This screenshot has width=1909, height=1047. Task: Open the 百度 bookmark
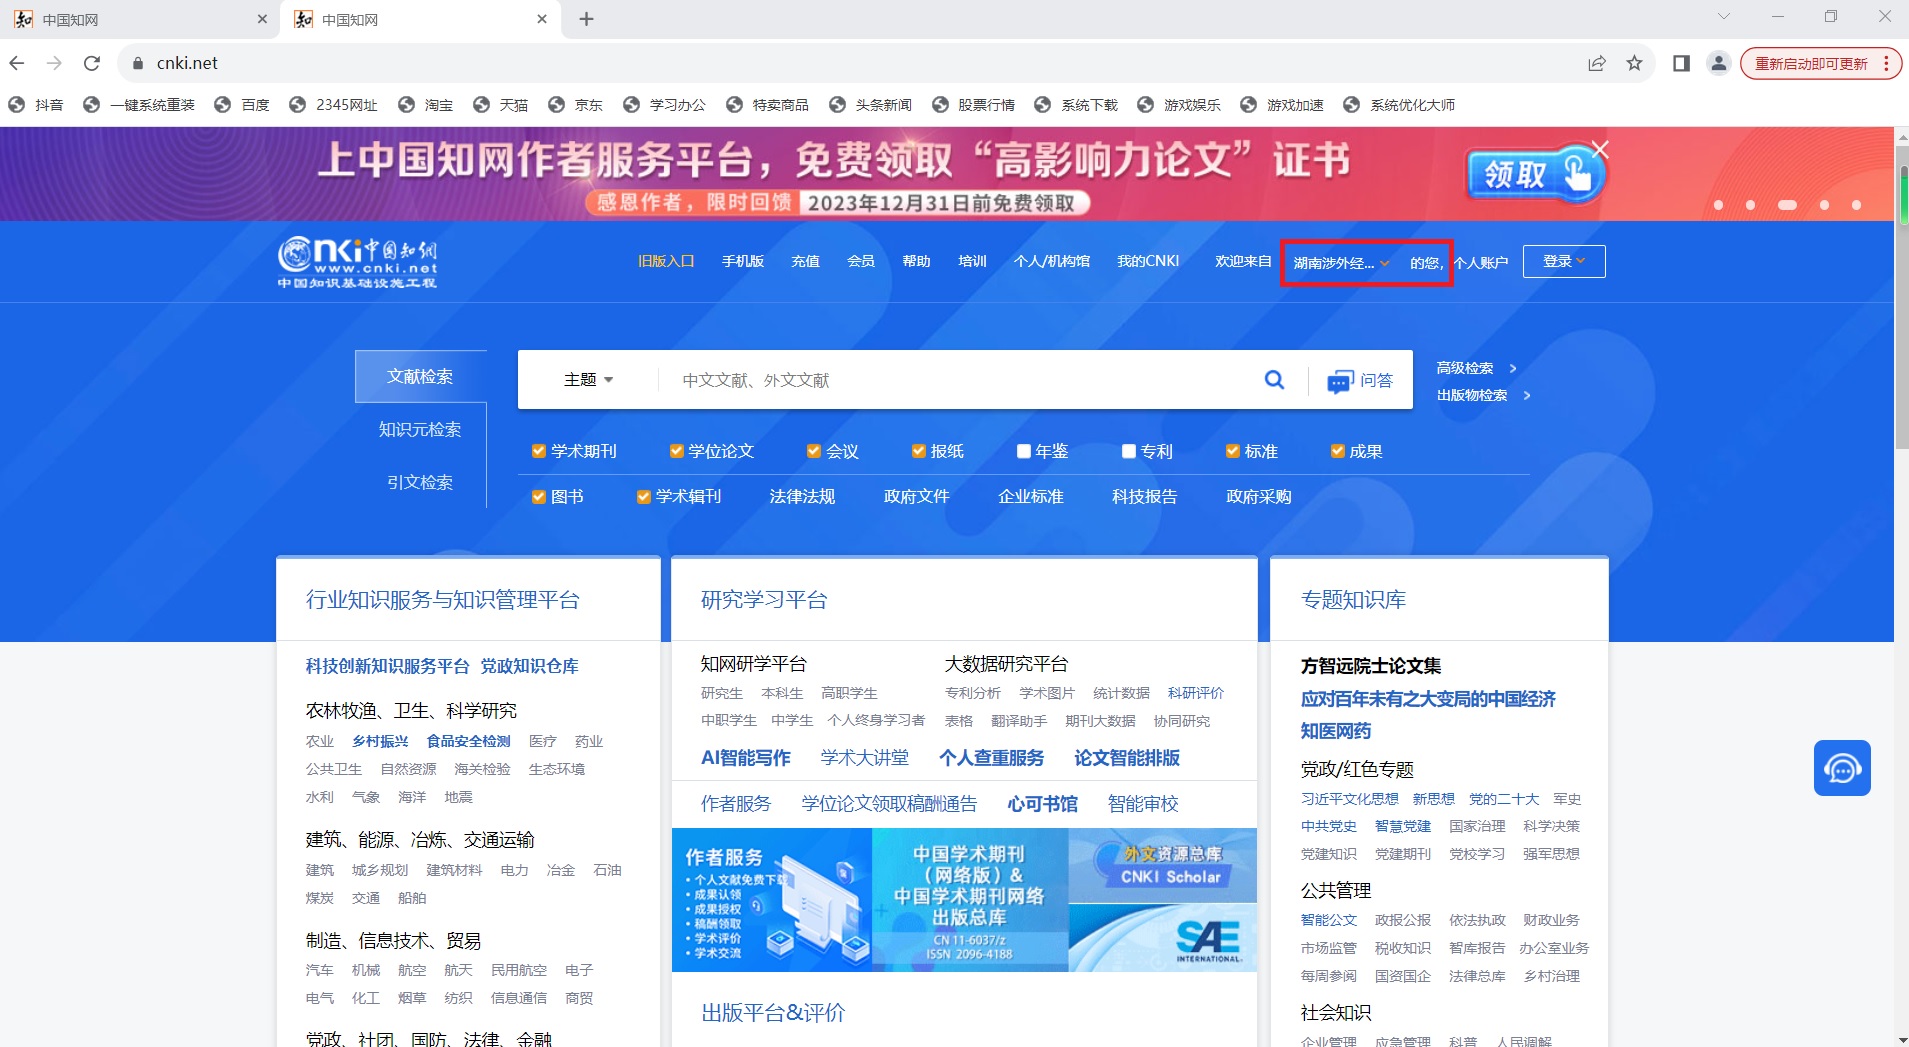[242, 105]
